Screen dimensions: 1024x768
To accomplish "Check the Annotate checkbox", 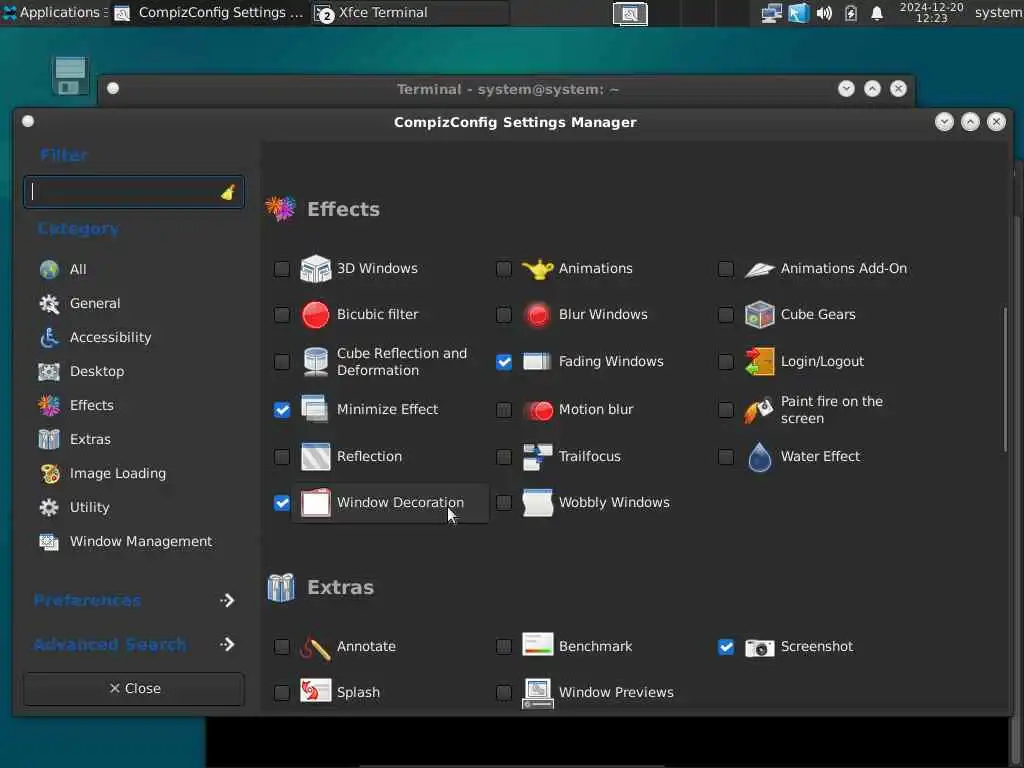I will click(281, 647).
